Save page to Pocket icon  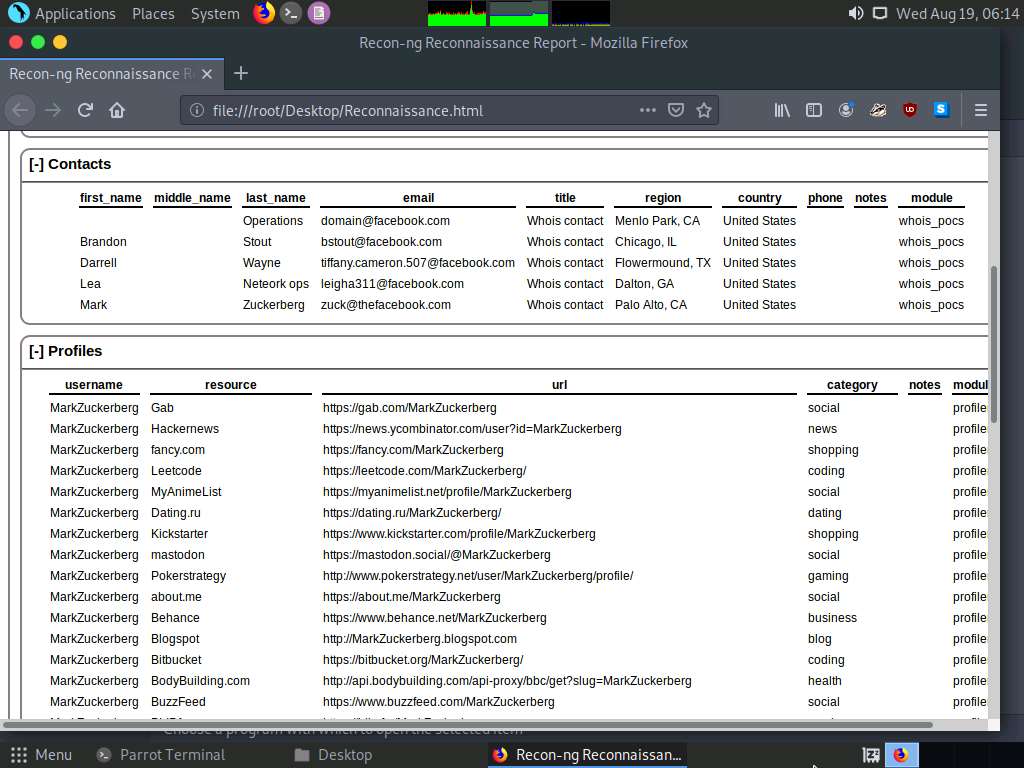[x=676, y=110]
